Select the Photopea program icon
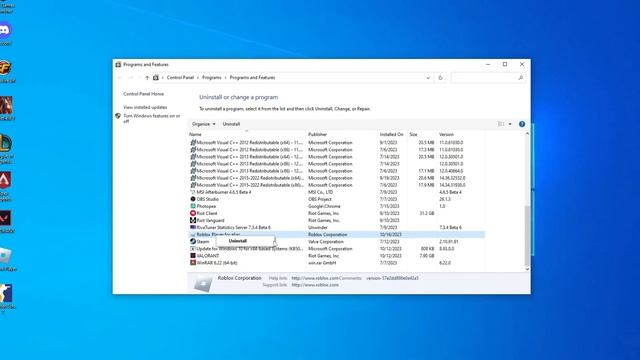The width and height of the screenshot is (640, 360). [193, 206]
